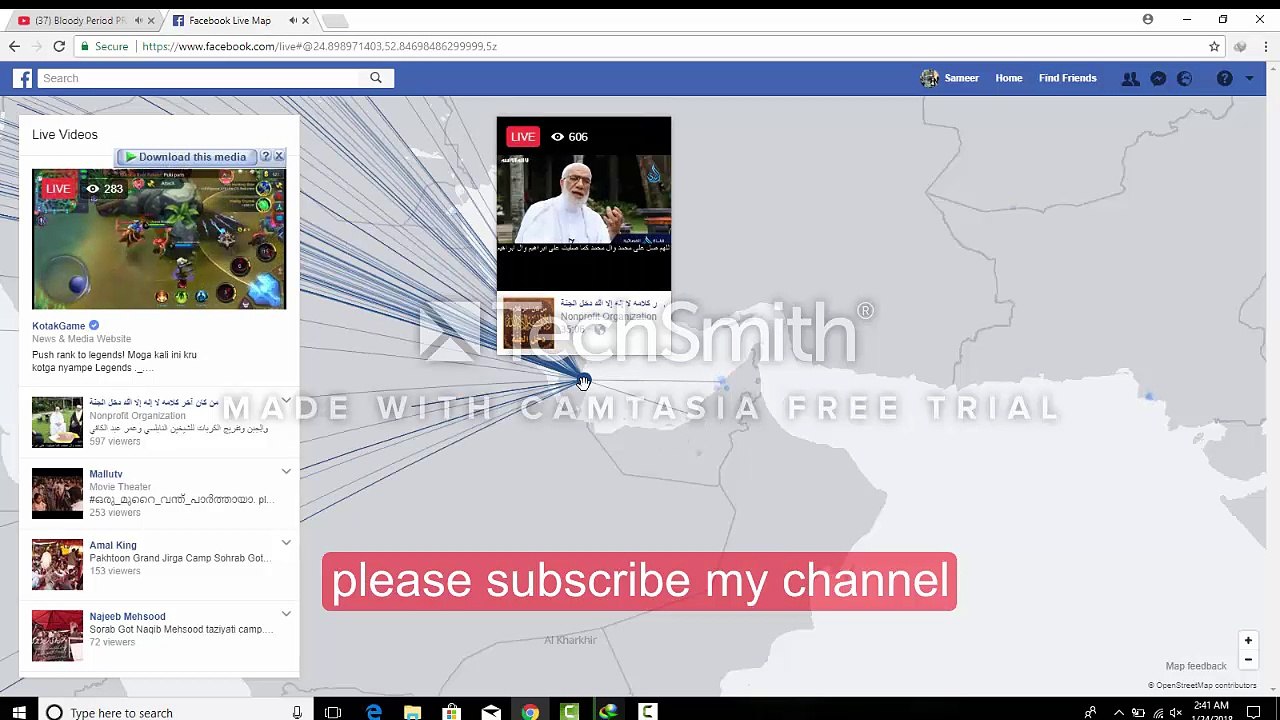Bookmark this page with the star
This screenshot has height=720, width=1280.
[1214, 46]
